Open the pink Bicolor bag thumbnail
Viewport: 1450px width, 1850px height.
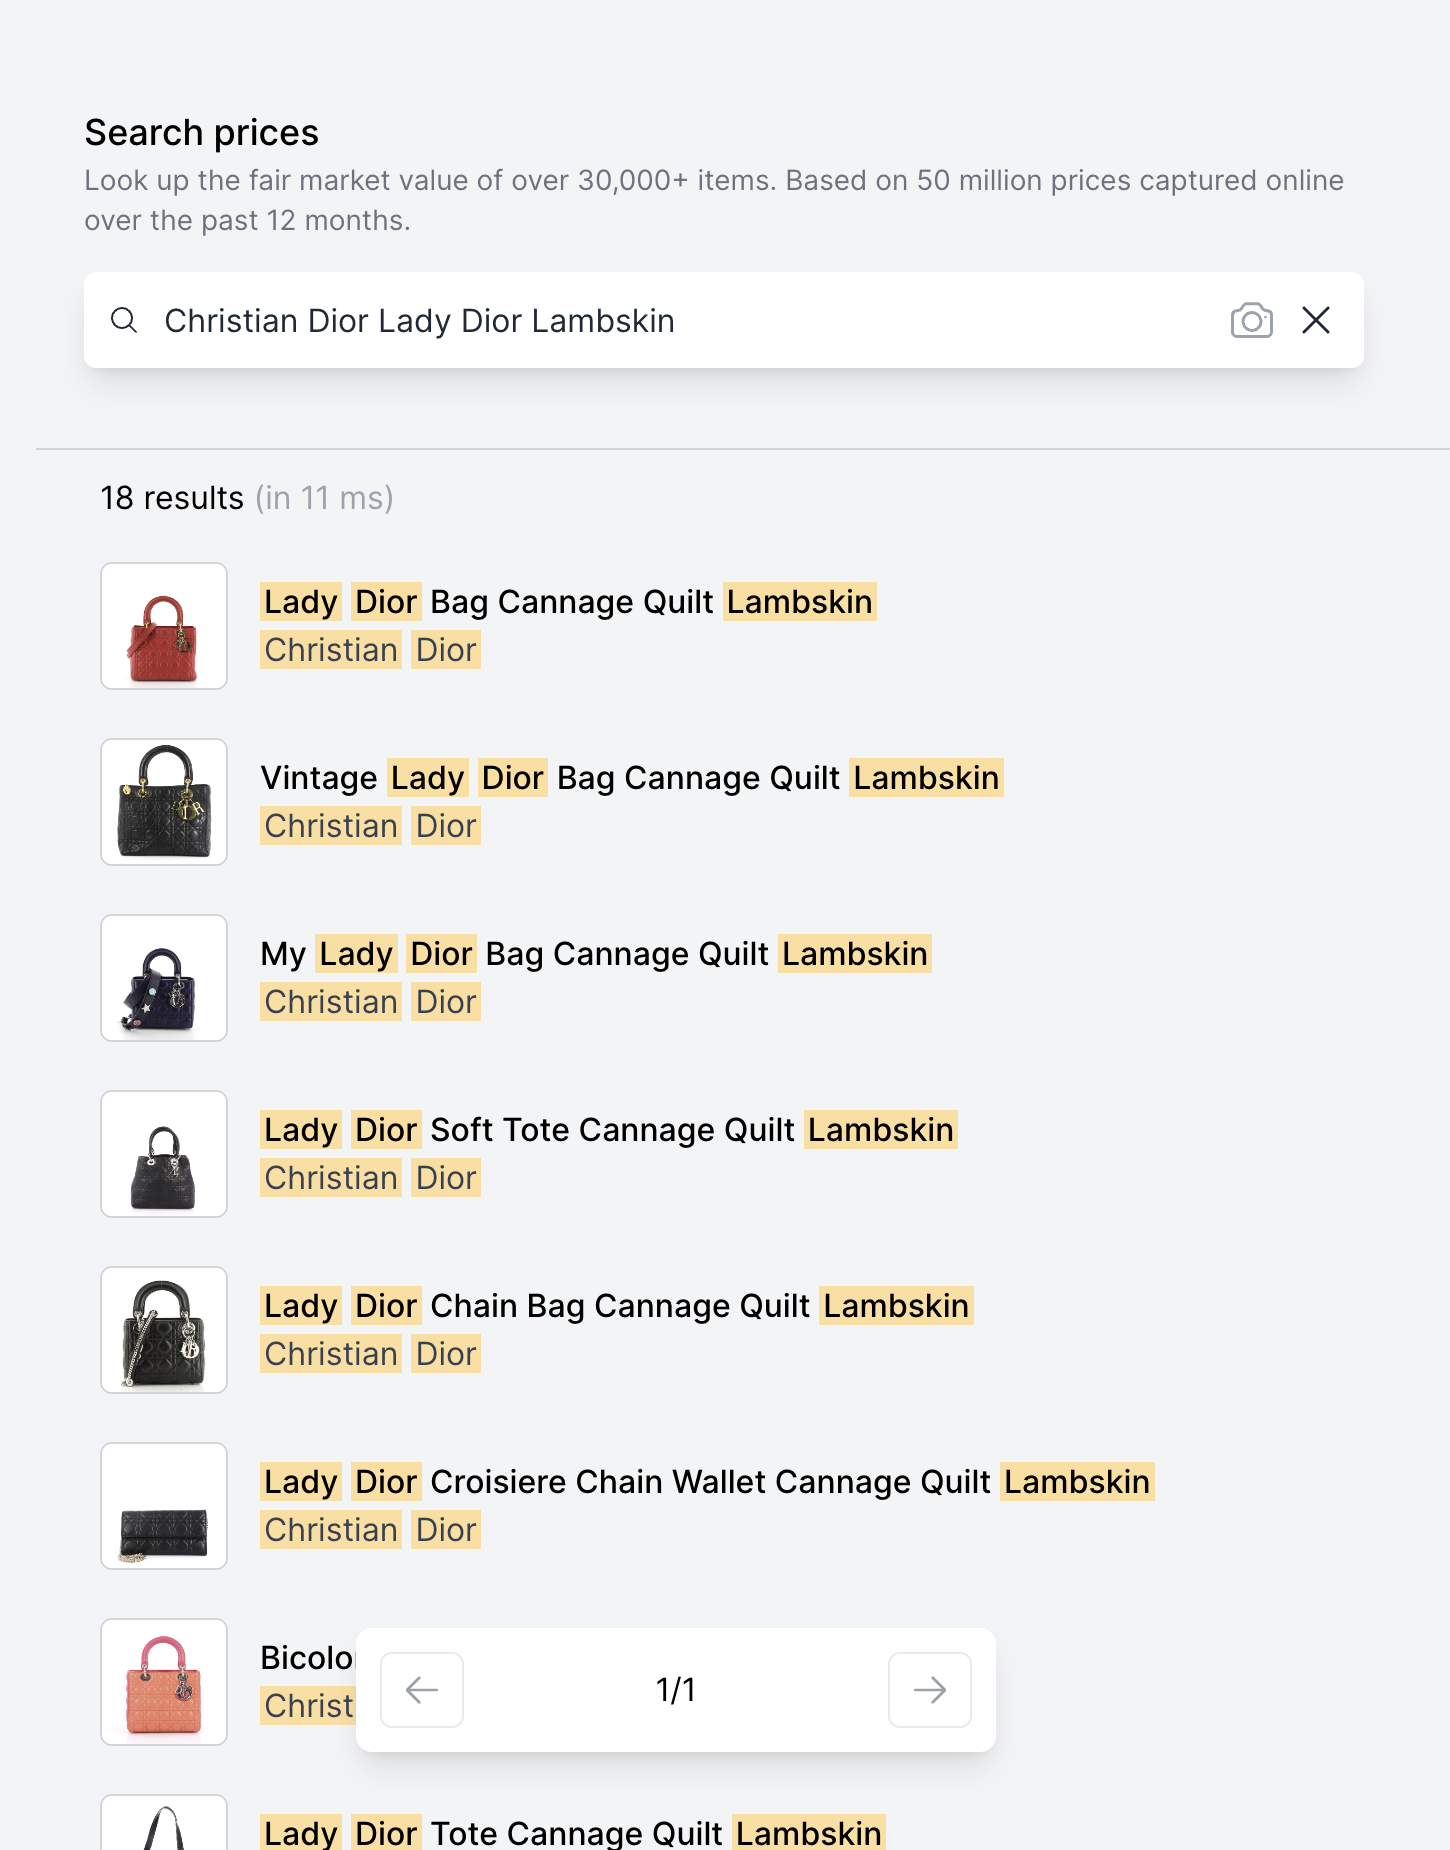(164, 1682)
